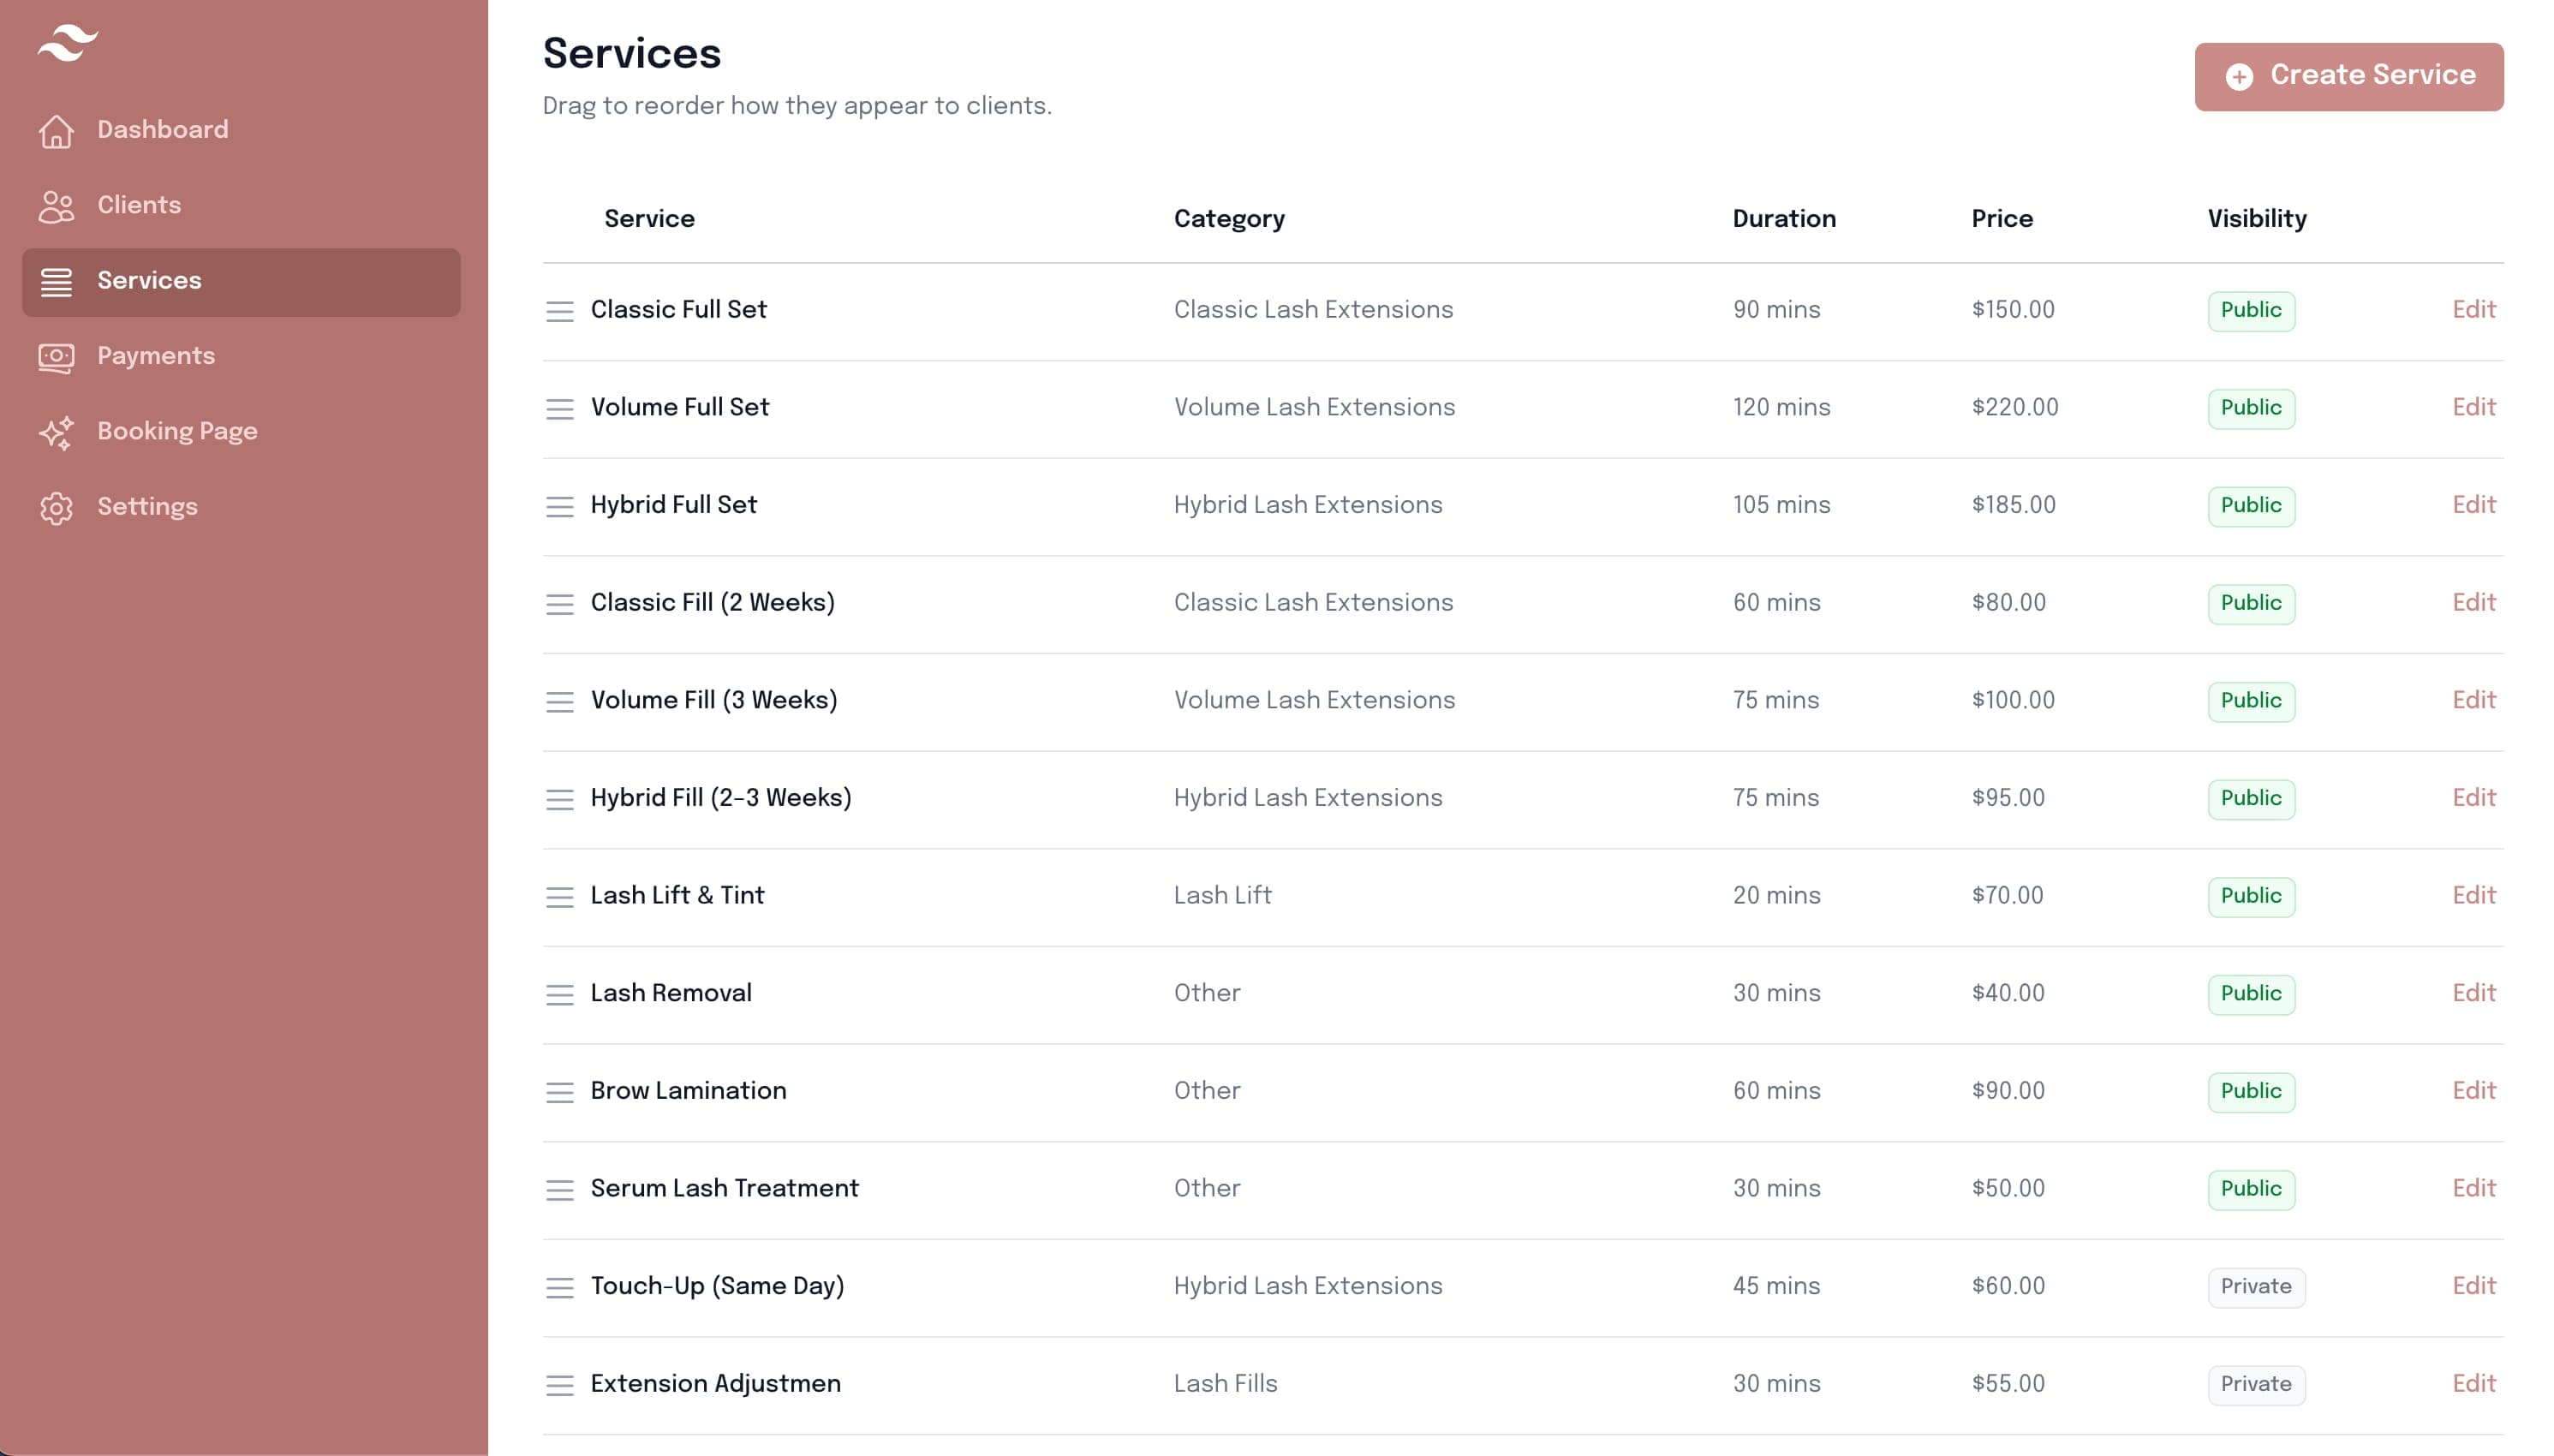2554x1456 pixels.
Task: Click the Visibility column header
Action: [2256, 219]
